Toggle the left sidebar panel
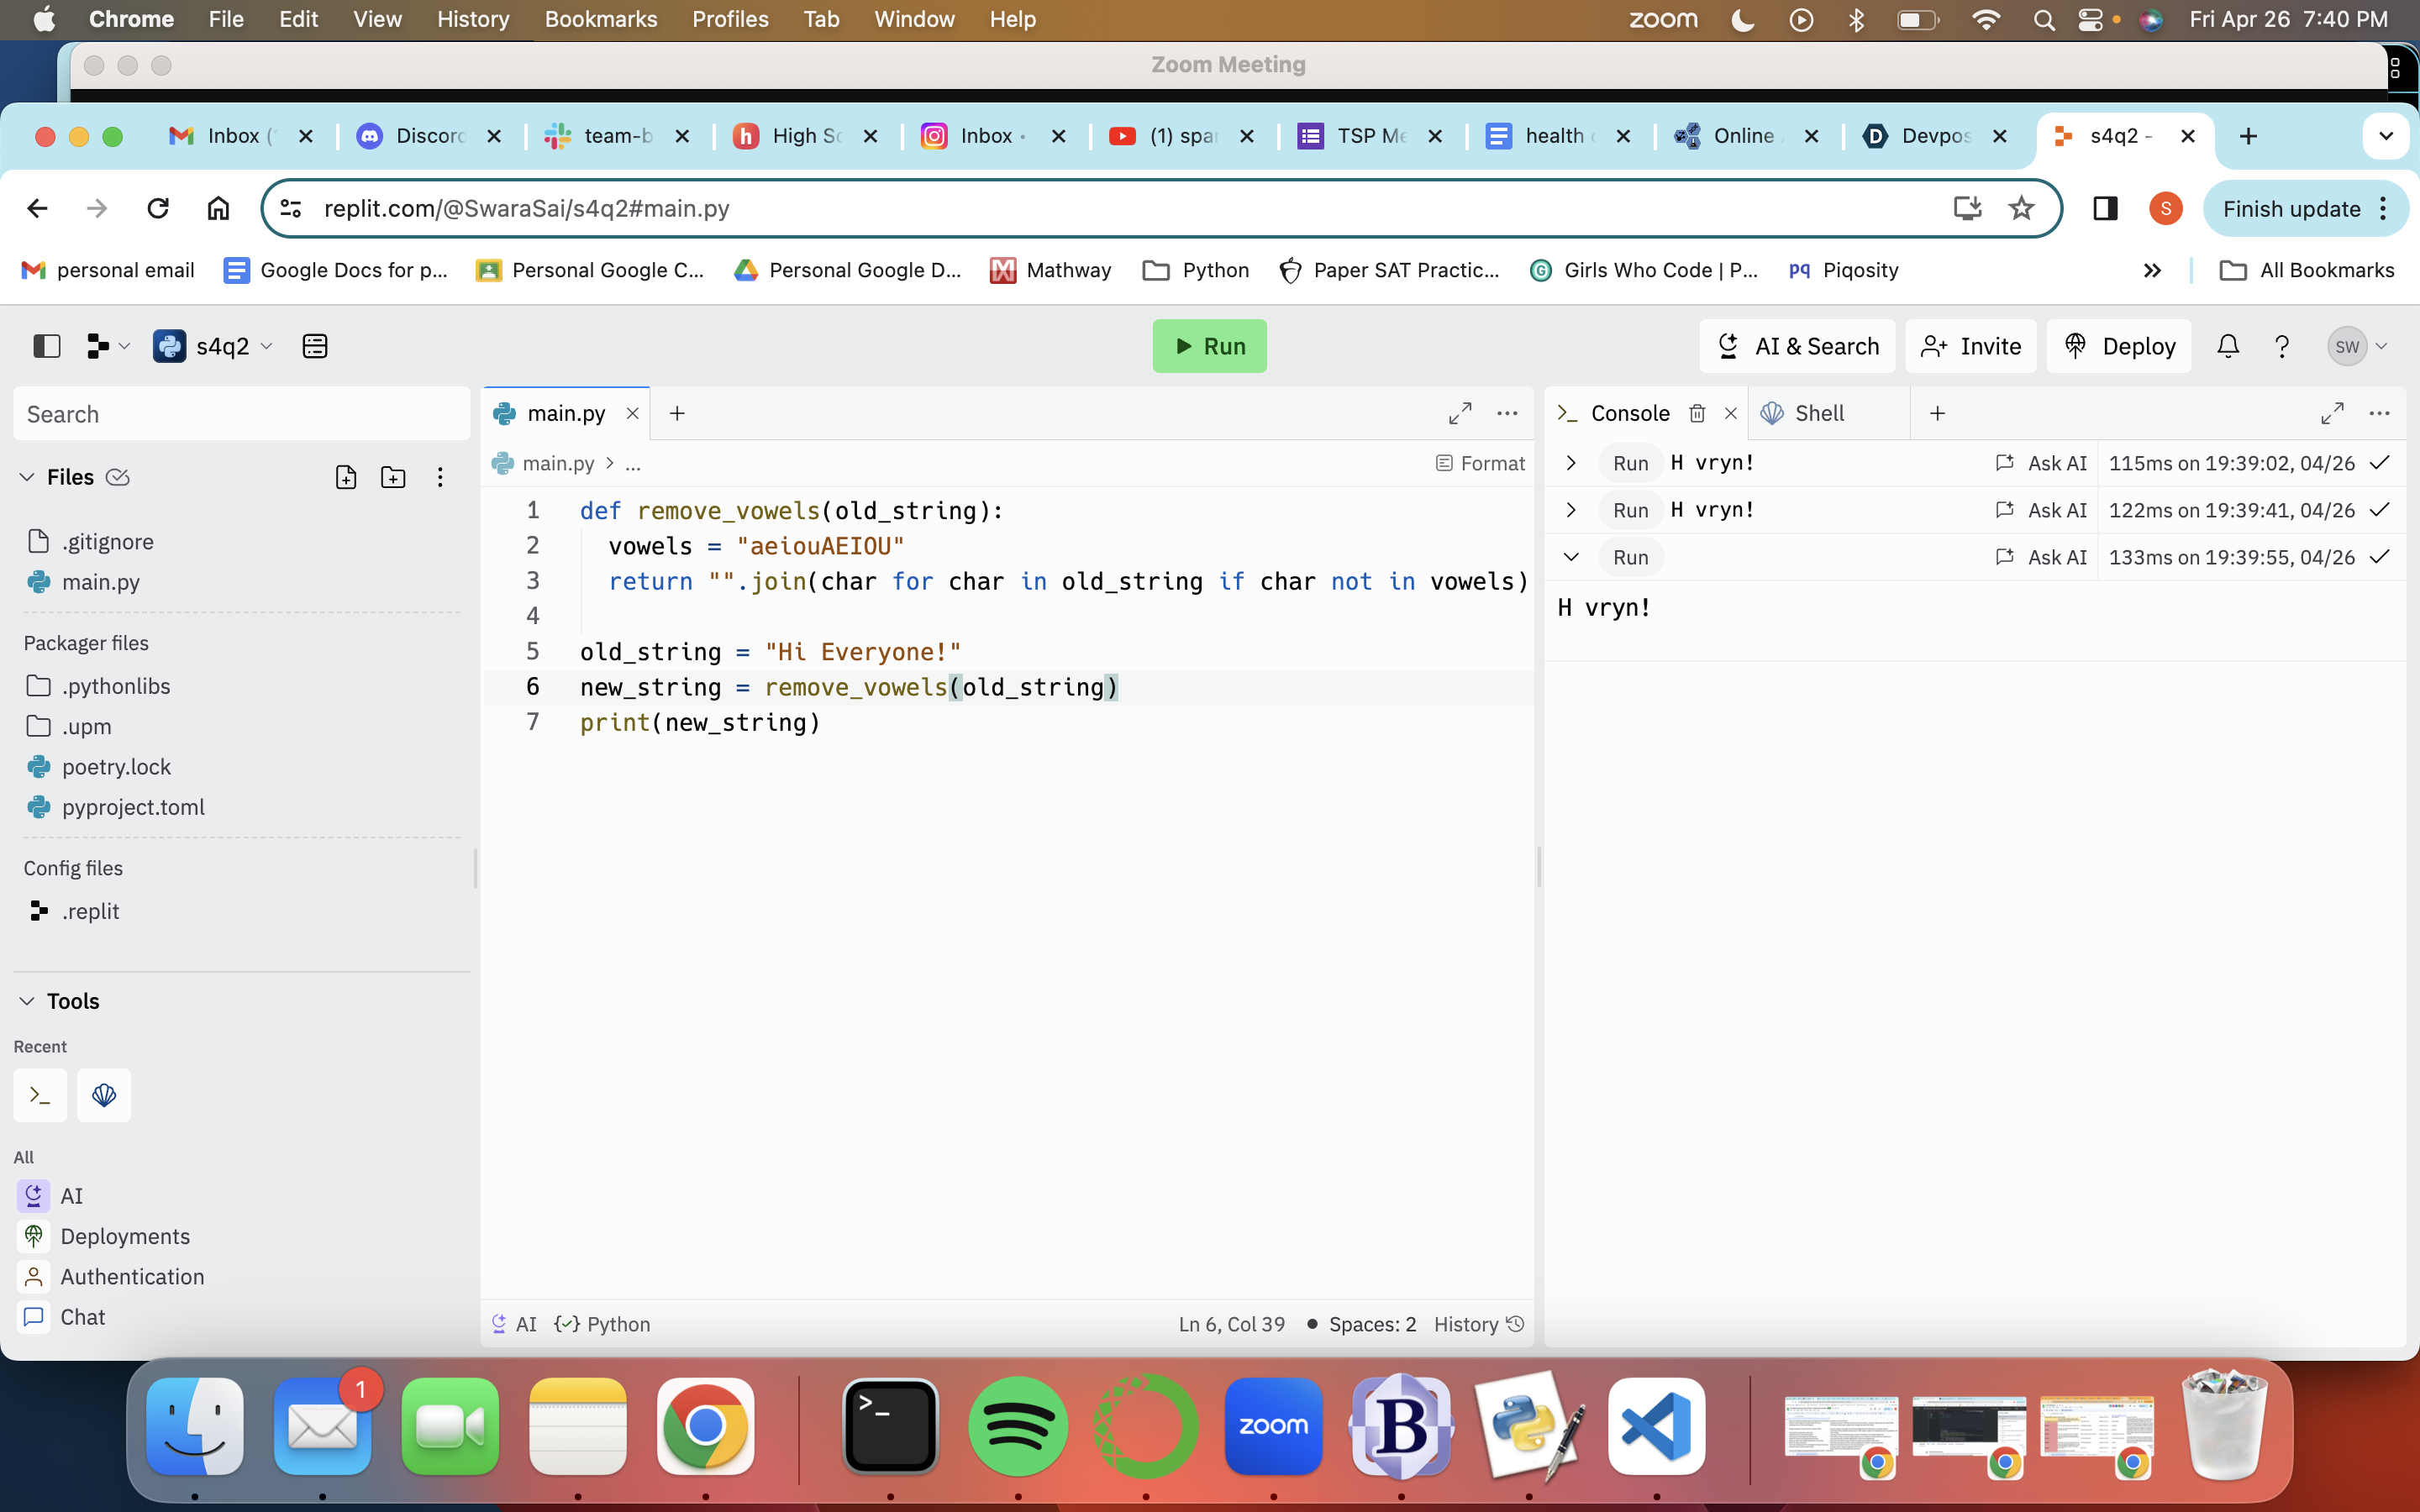The width and height of the screenshot is (2420, 1512). coord(46,346)
